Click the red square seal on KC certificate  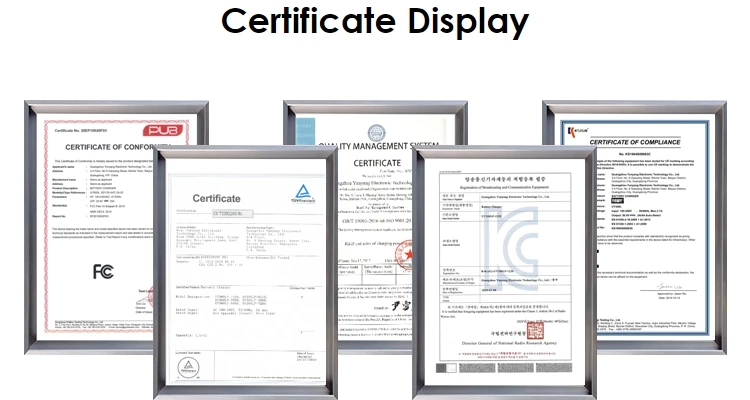pos(535,330)
